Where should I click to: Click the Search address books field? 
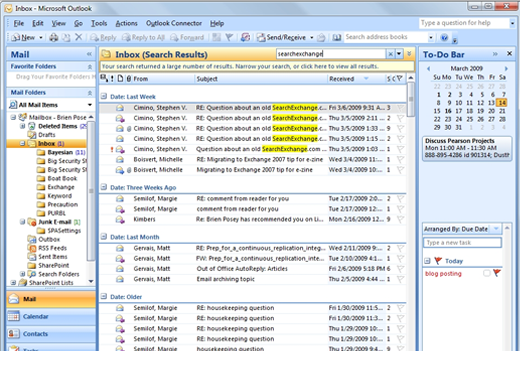(385, 37)
